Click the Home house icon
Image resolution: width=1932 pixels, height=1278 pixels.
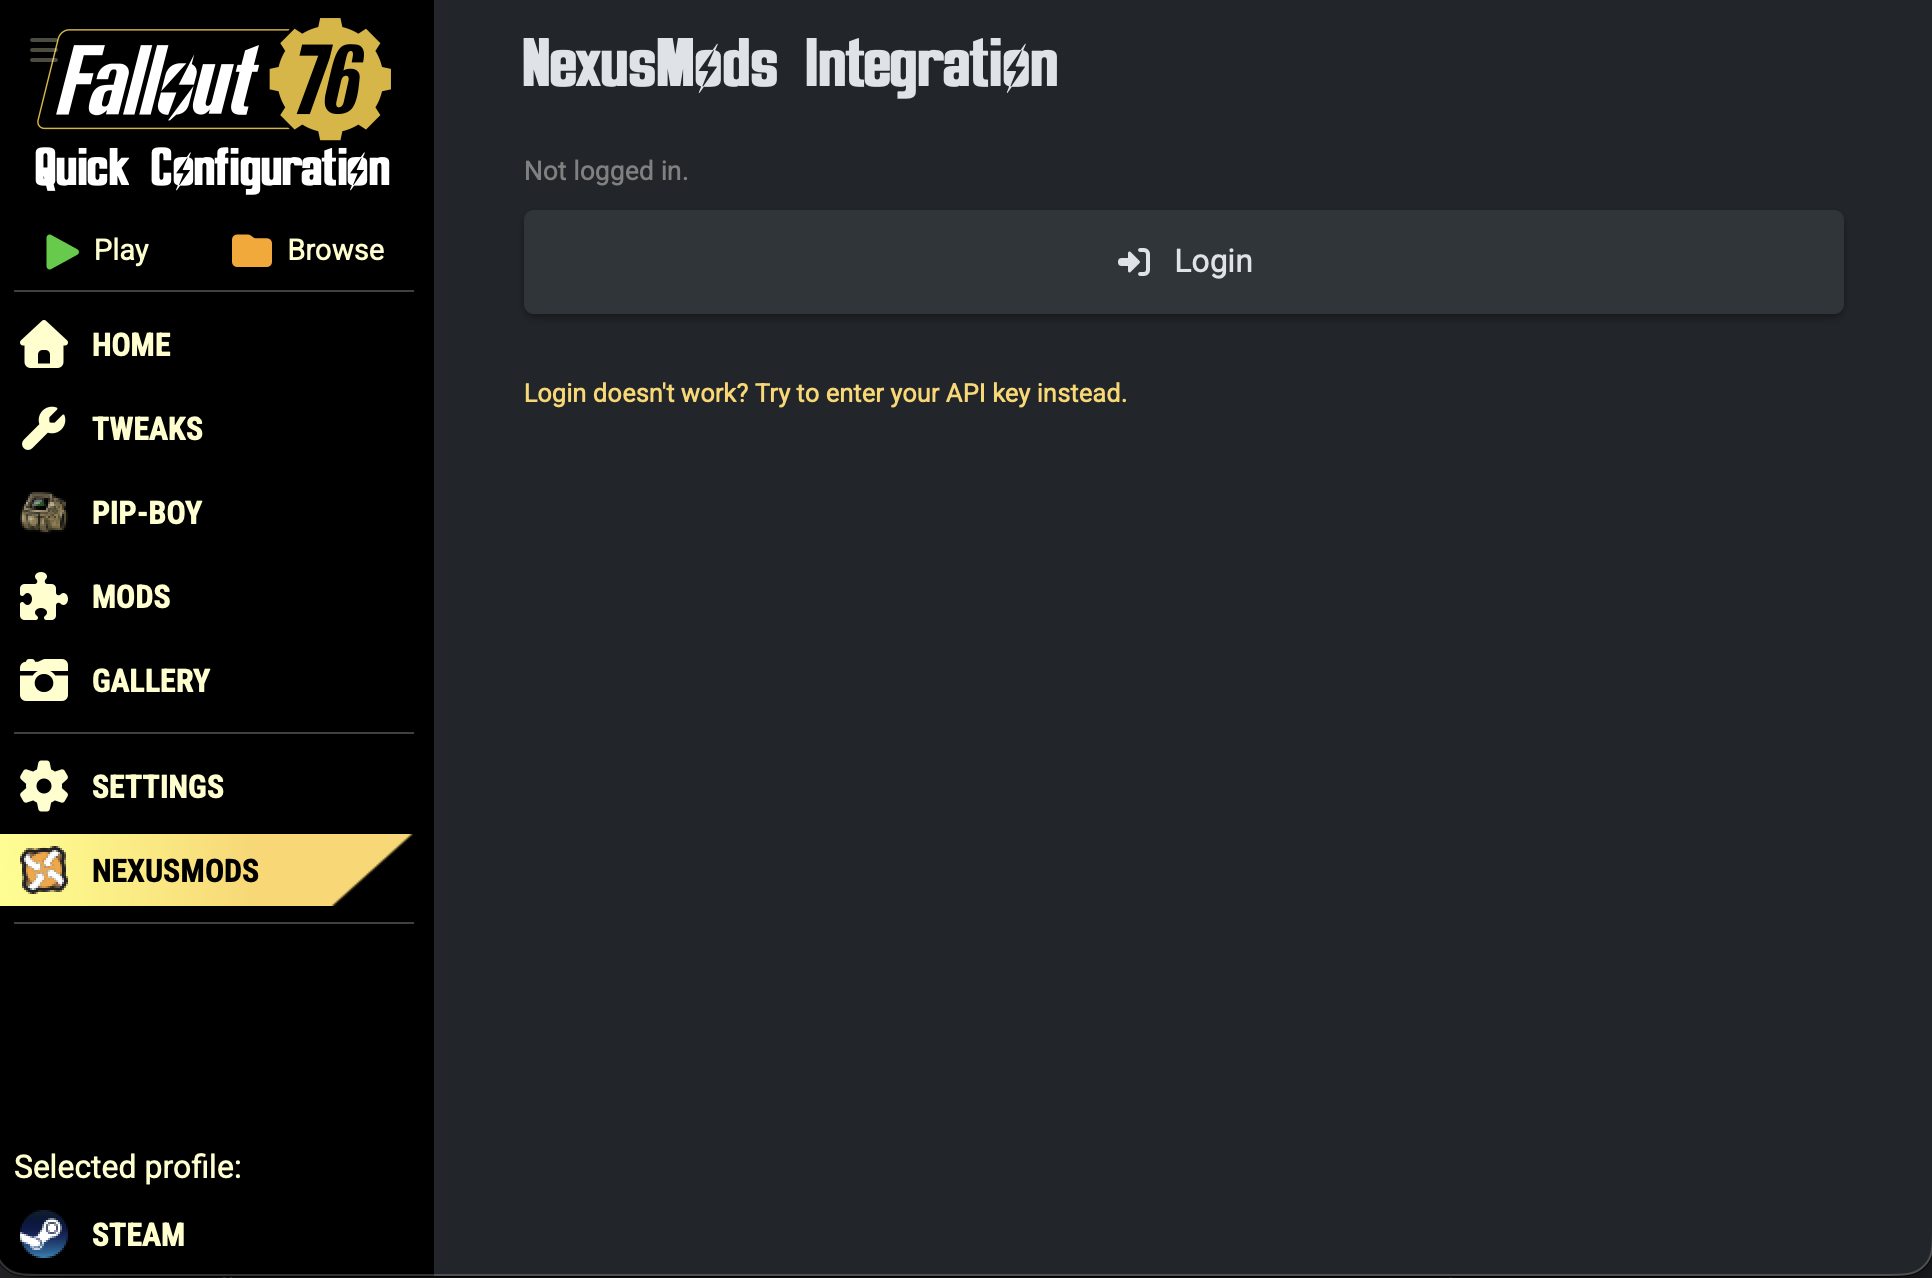44,345
